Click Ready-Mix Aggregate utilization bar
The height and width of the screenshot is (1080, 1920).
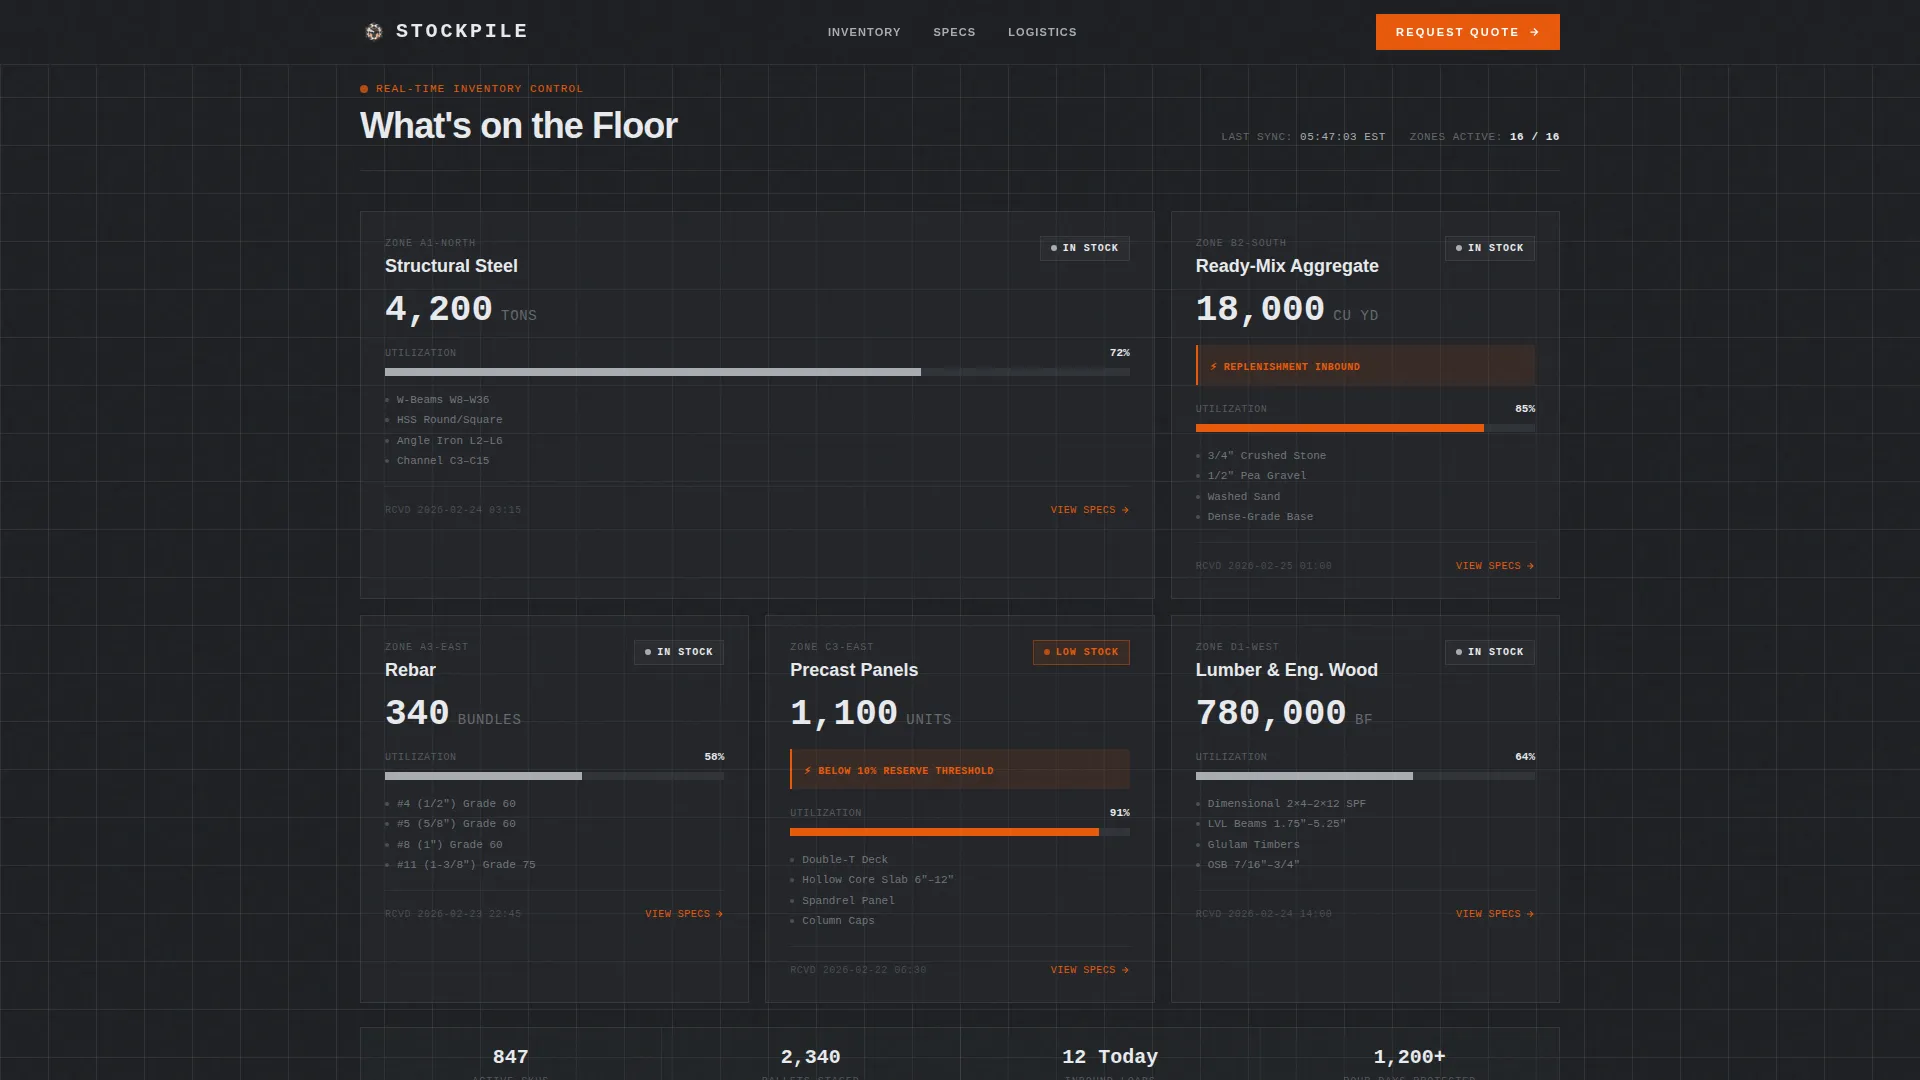[1365, 428]
